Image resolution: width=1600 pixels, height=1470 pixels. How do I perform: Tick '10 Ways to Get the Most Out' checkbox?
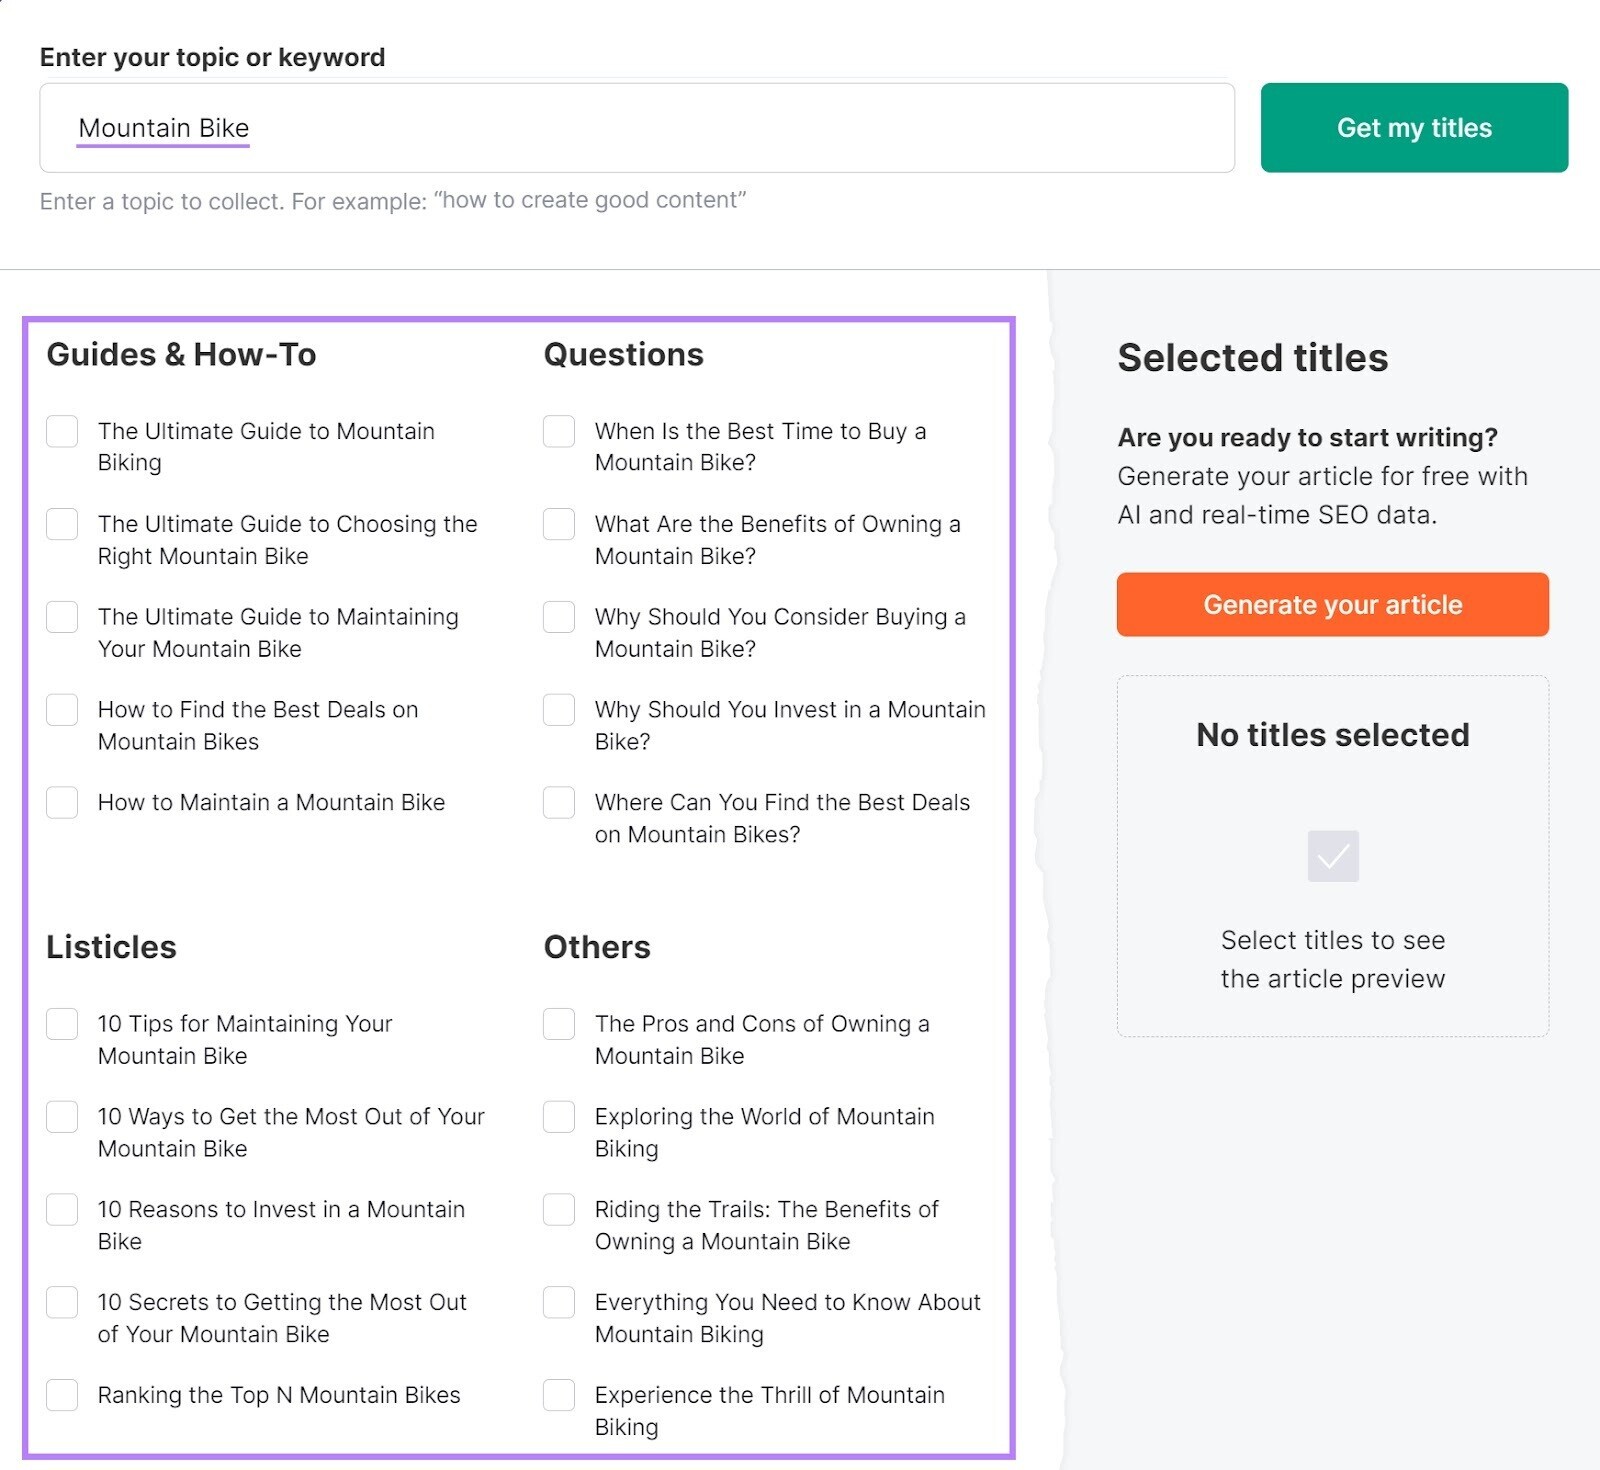(x=62, y=1117)
